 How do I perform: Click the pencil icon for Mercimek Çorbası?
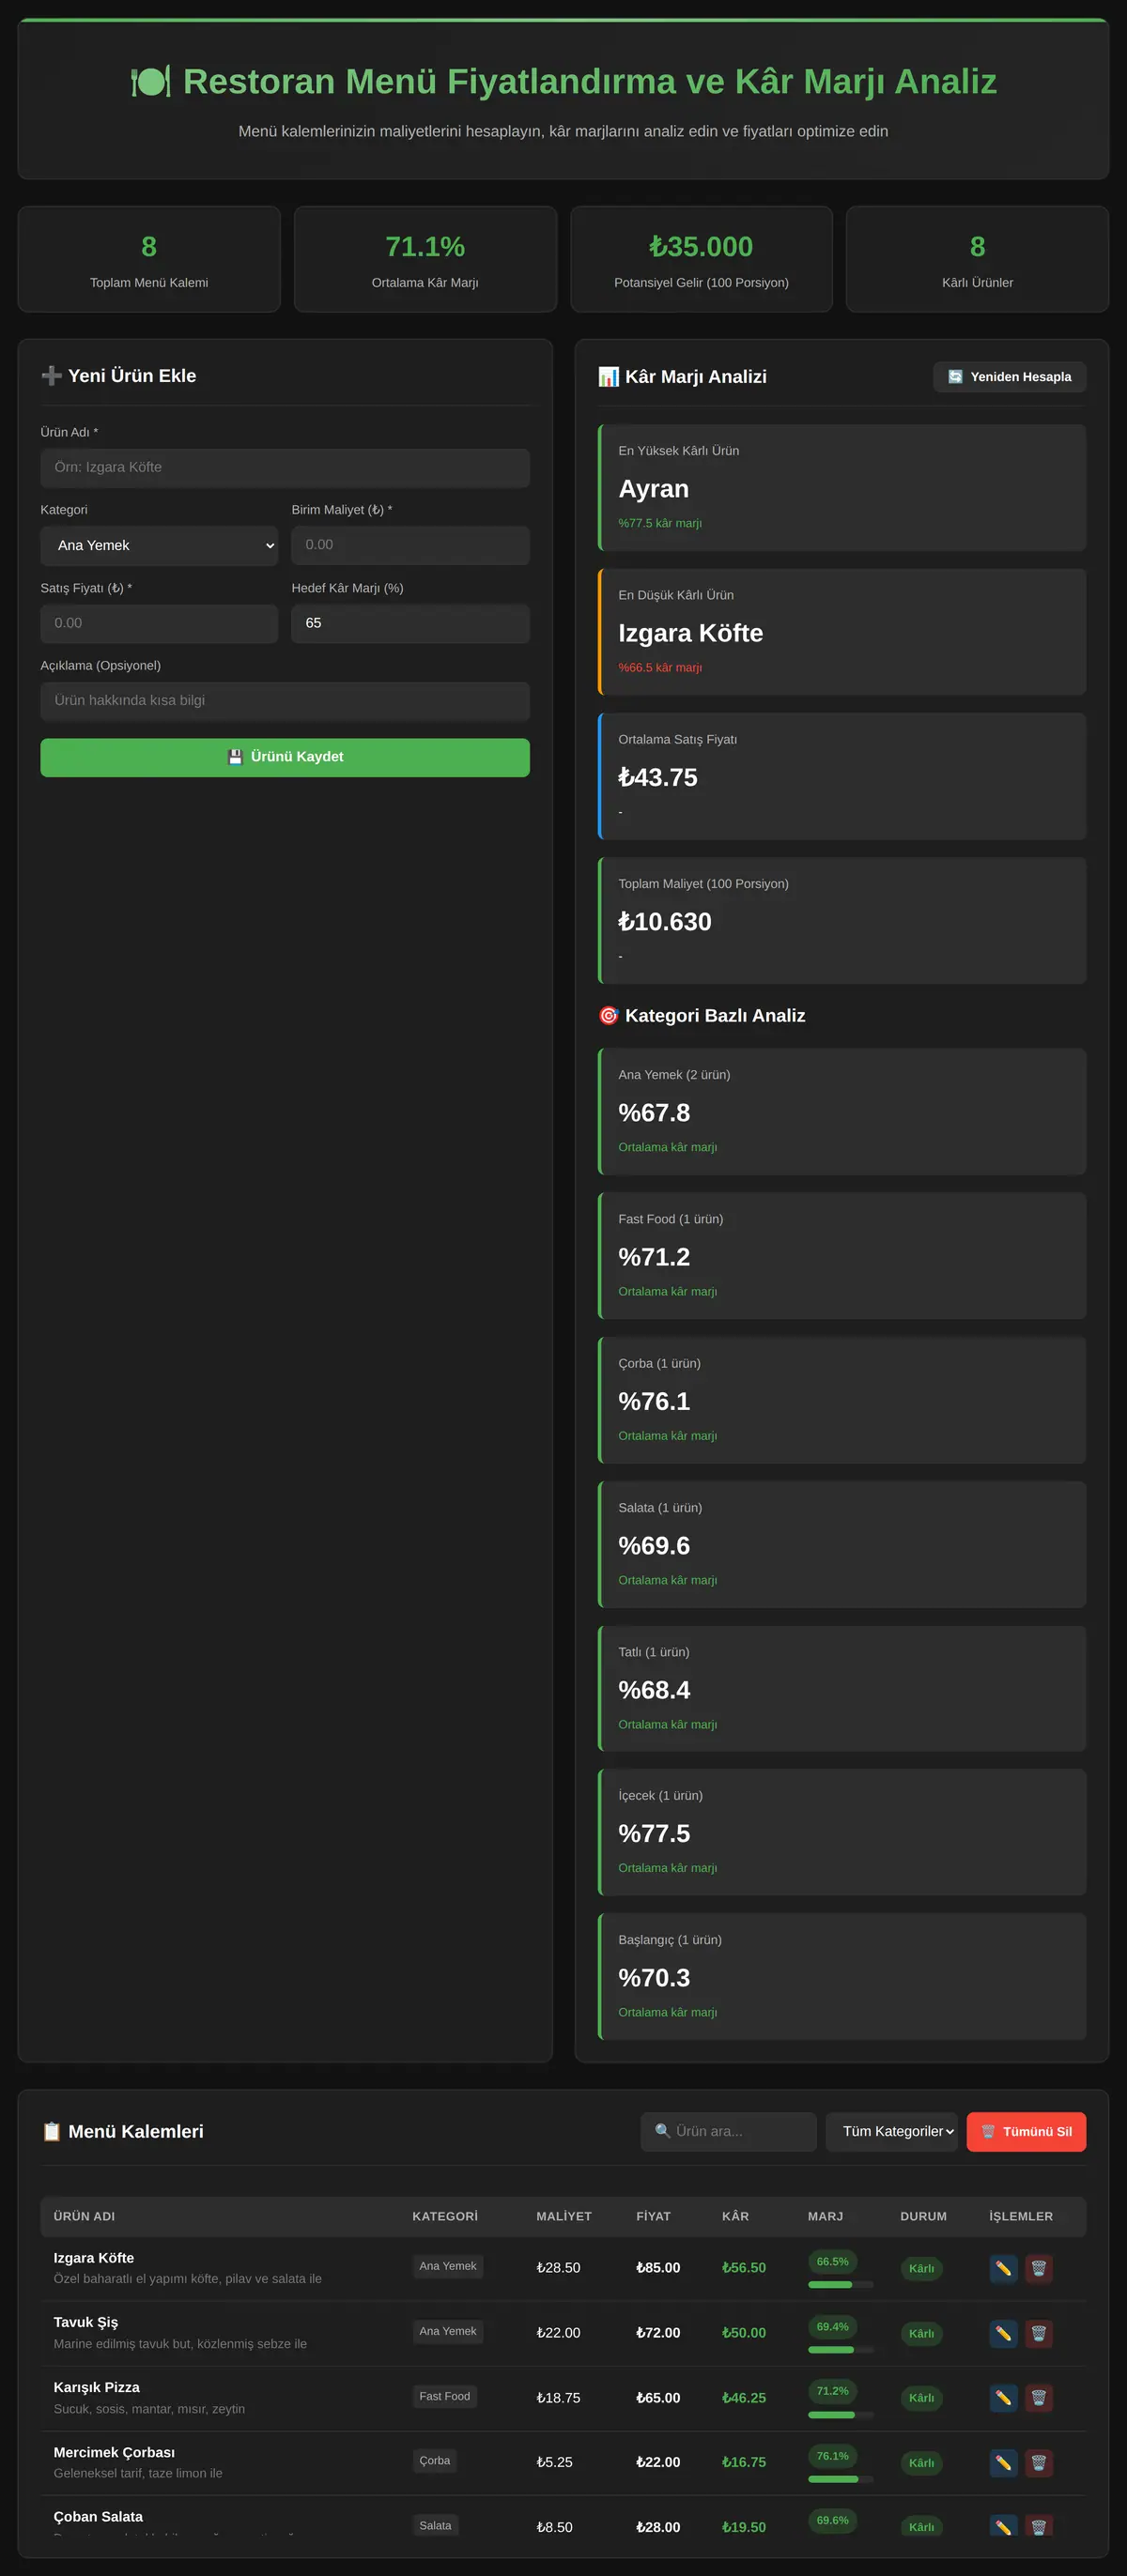coord(1003,2462)
